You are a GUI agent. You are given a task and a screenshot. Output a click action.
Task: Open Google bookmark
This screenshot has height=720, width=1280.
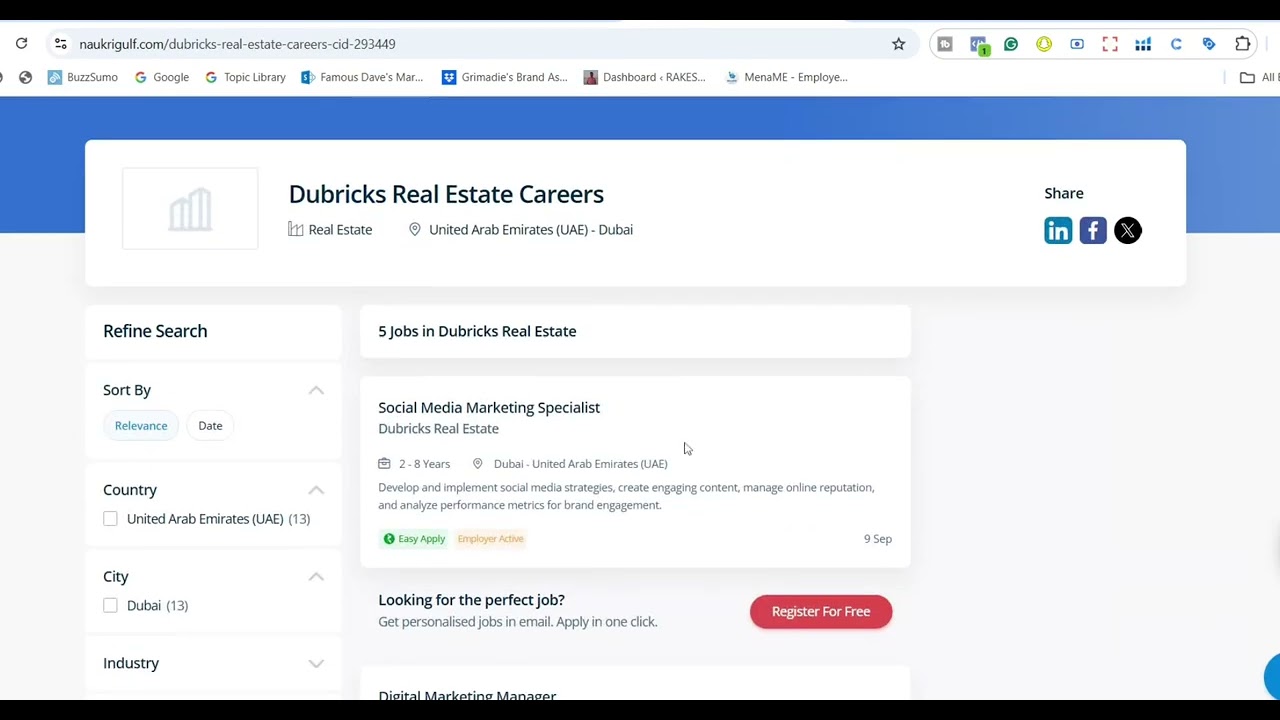[161, 77]
